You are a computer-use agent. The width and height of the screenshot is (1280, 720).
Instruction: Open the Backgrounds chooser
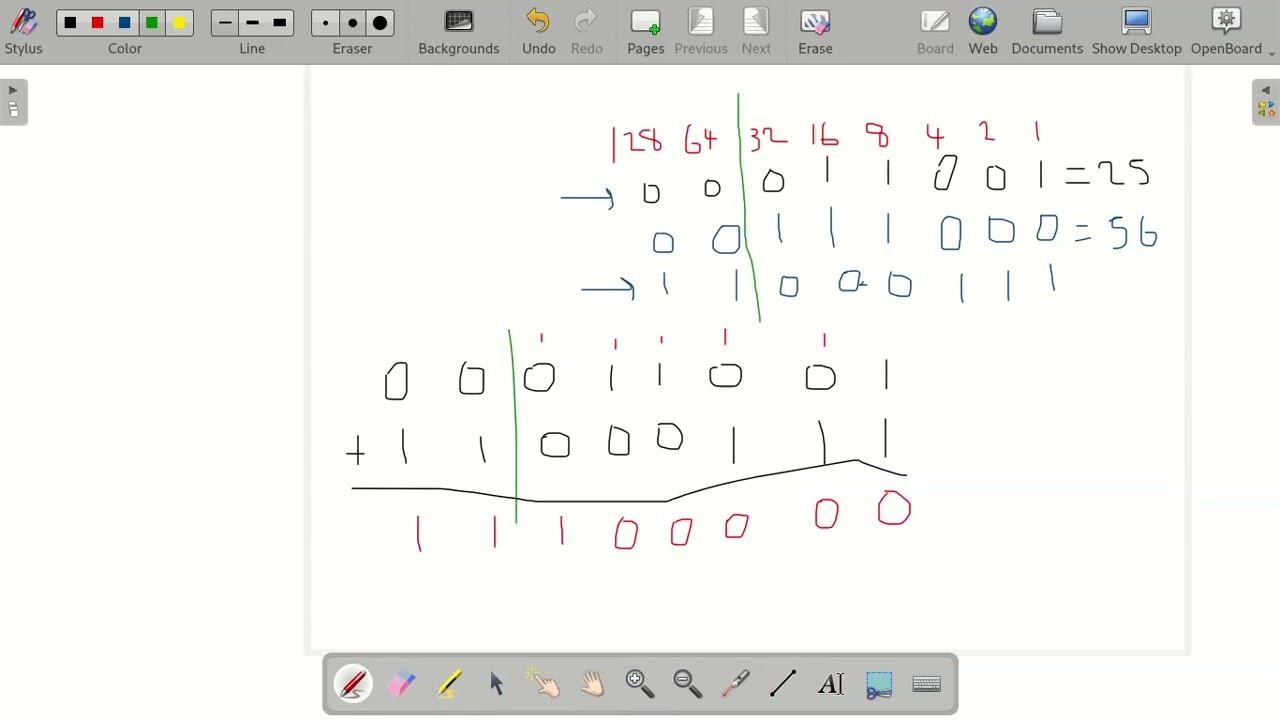click(459, 32)
